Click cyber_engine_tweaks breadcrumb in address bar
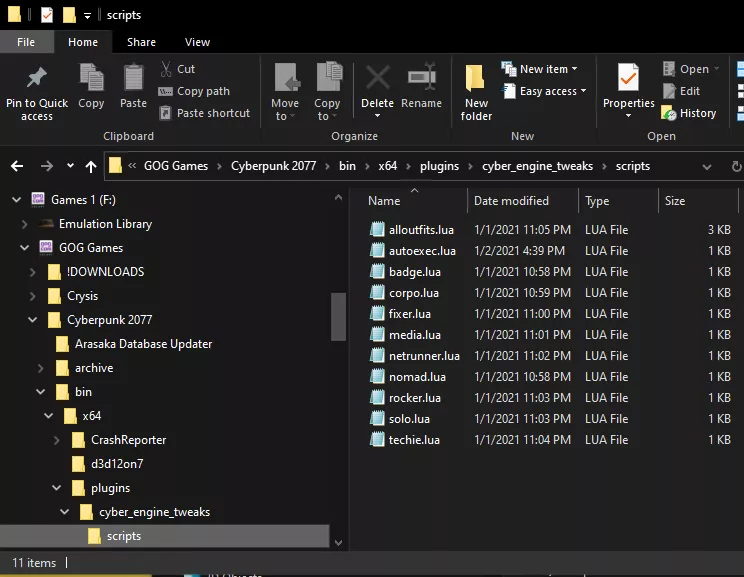The height and width of the screenshot is (577, 744). tap(538, 166)
